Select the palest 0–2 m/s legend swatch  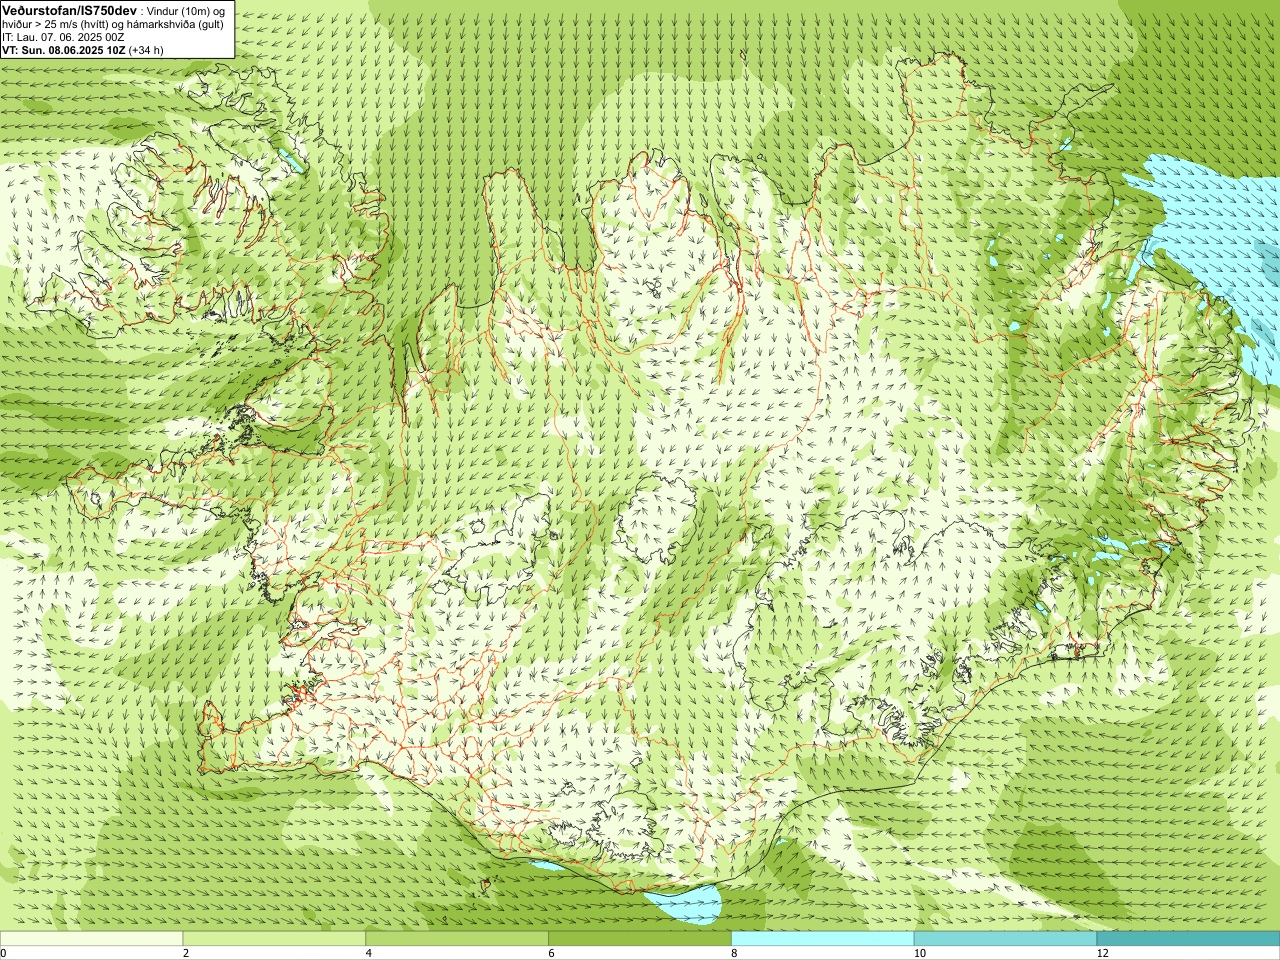point(91,938)
